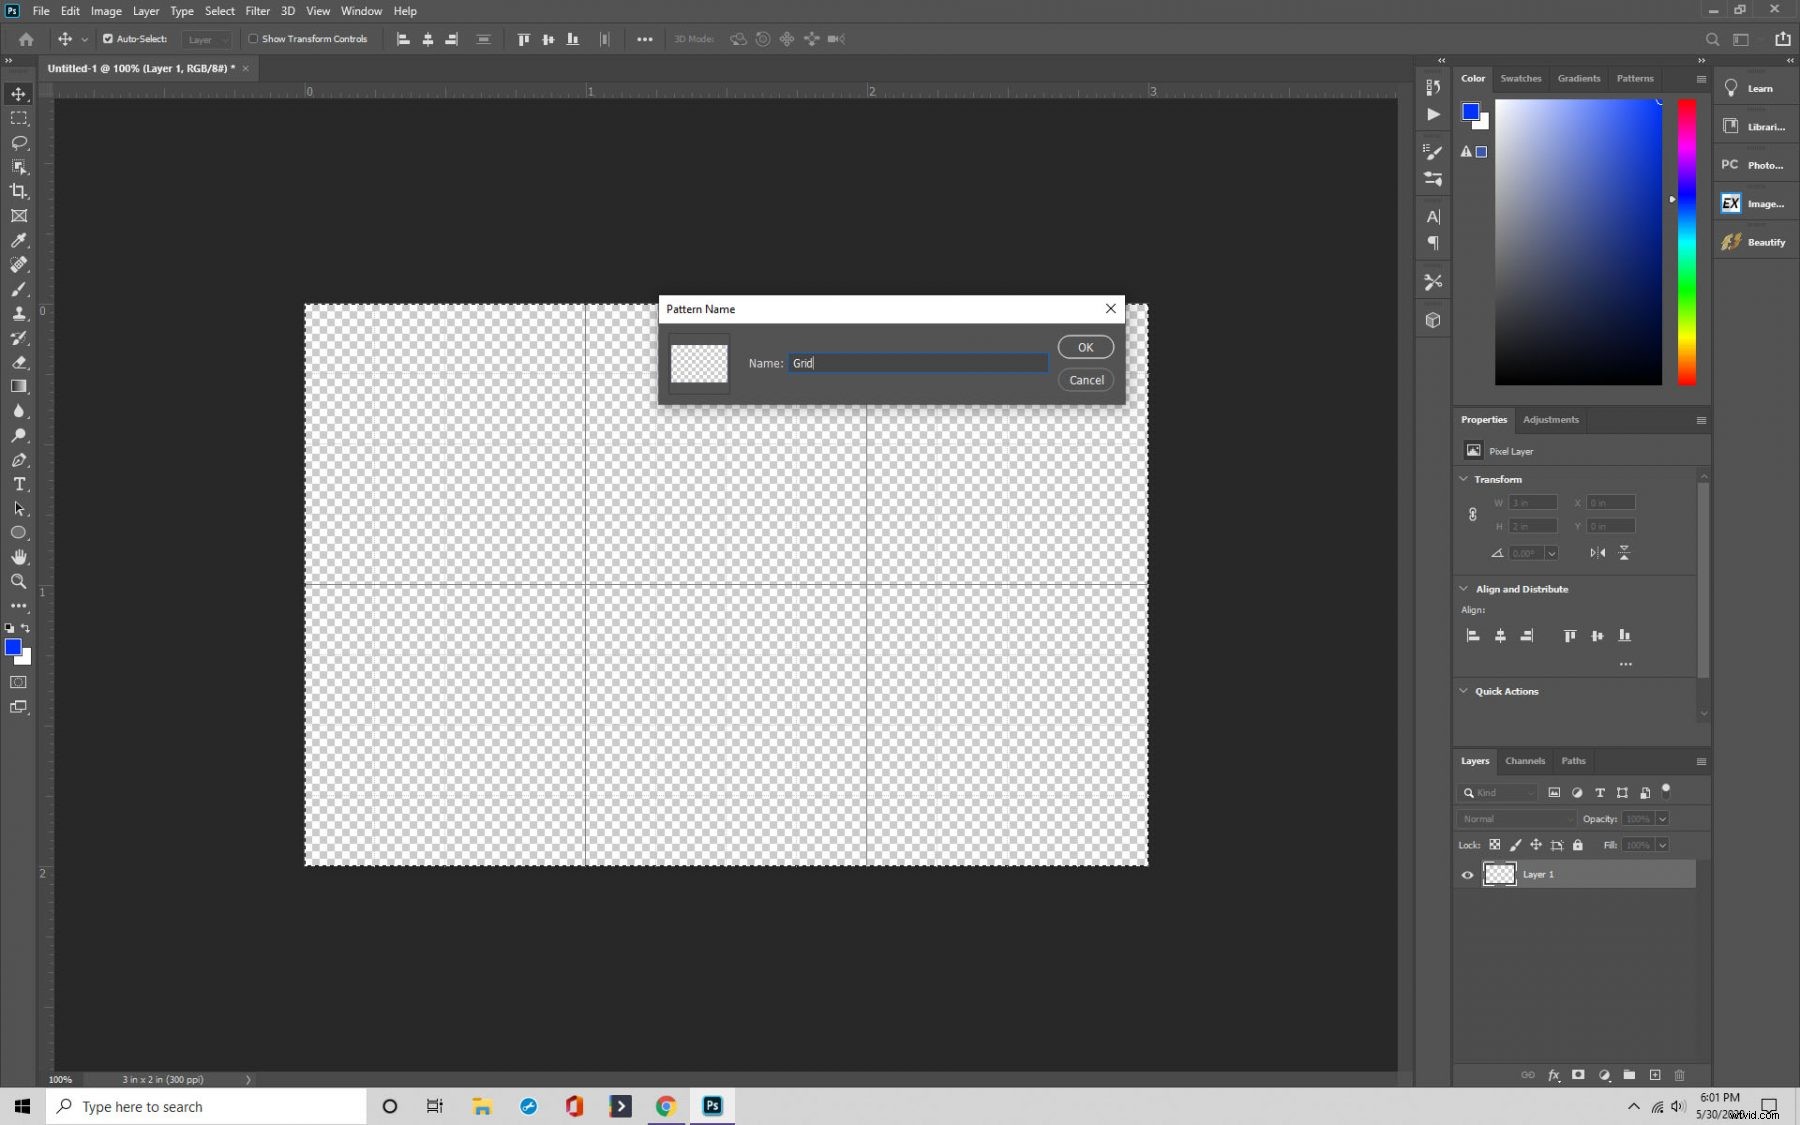The image size is (1800, 1125).
Task: Select the Brush tool
Action: coord(18,290)
